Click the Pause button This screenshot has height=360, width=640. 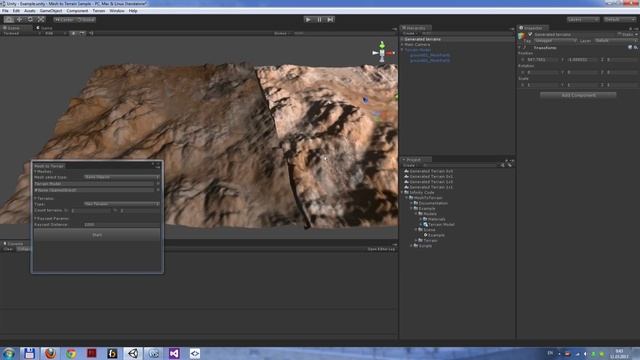point(319,20)
